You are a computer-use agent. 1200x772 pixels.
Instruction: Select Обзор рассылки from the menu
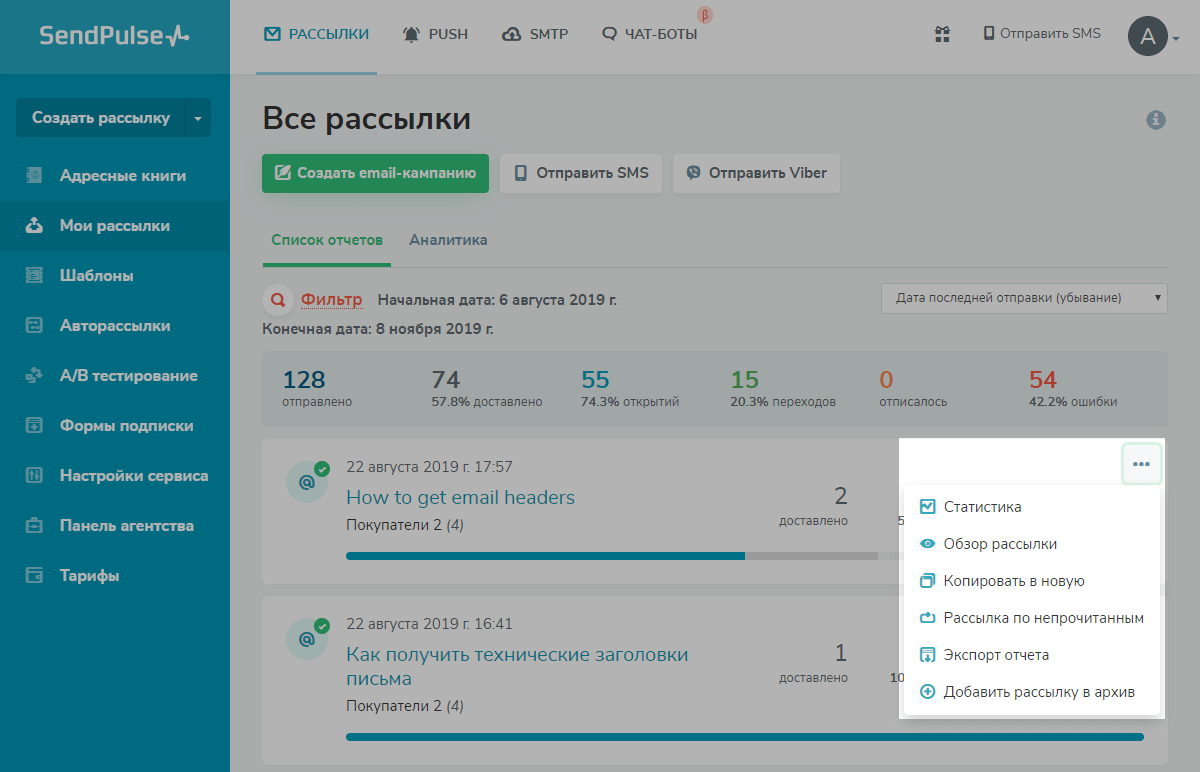click(x=1032, y=544)
